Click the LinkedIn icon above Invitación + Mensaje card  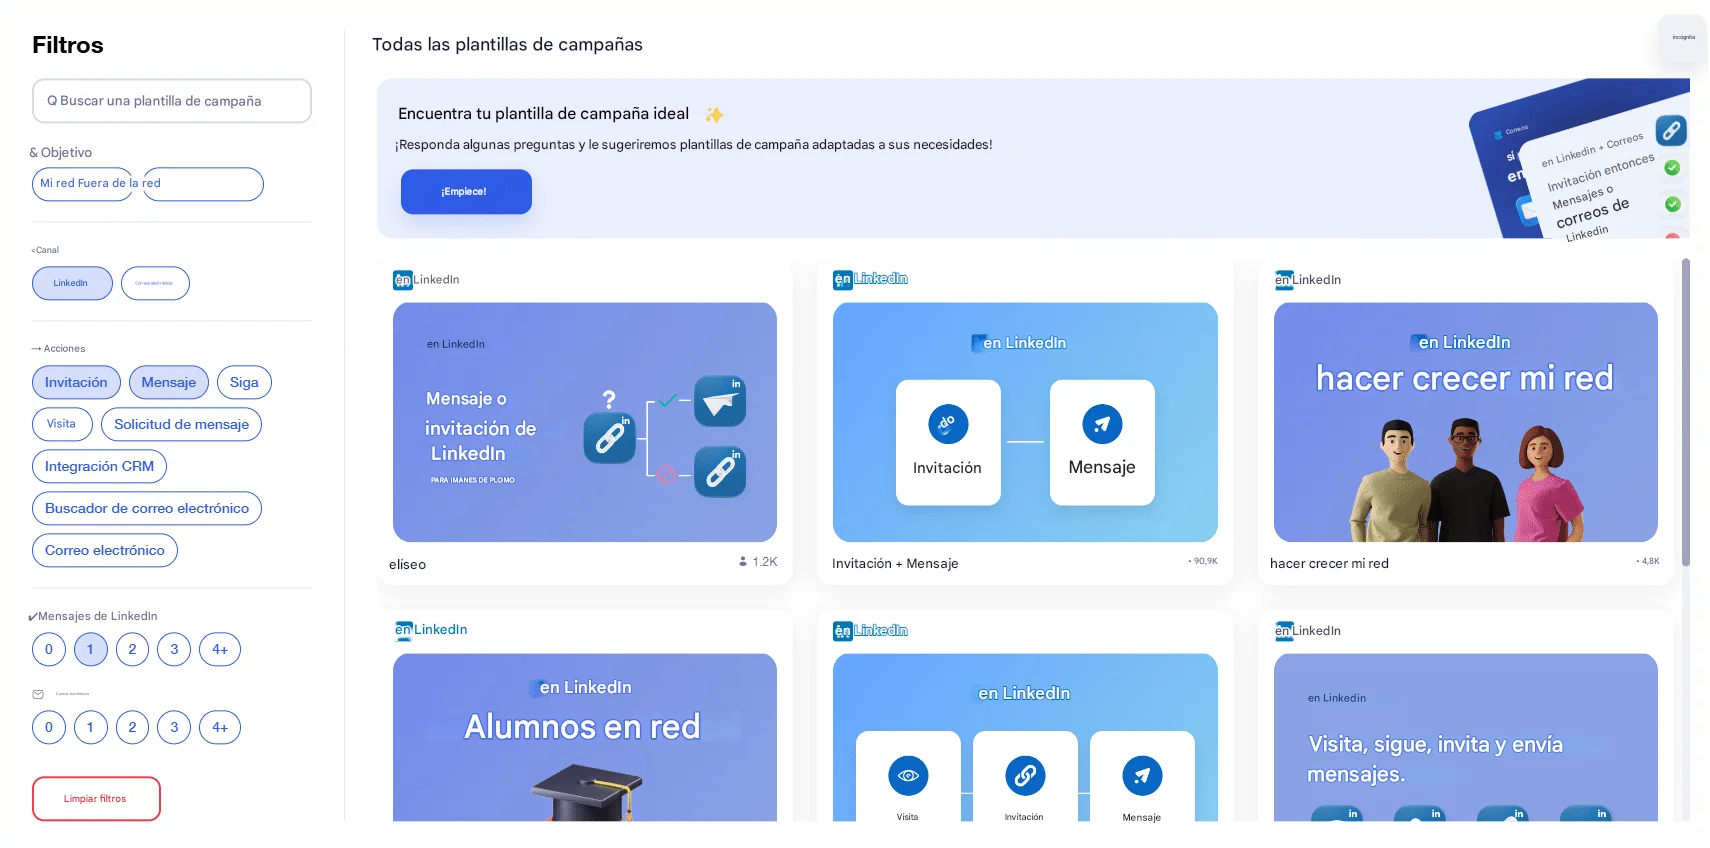(x=843, y=280)
